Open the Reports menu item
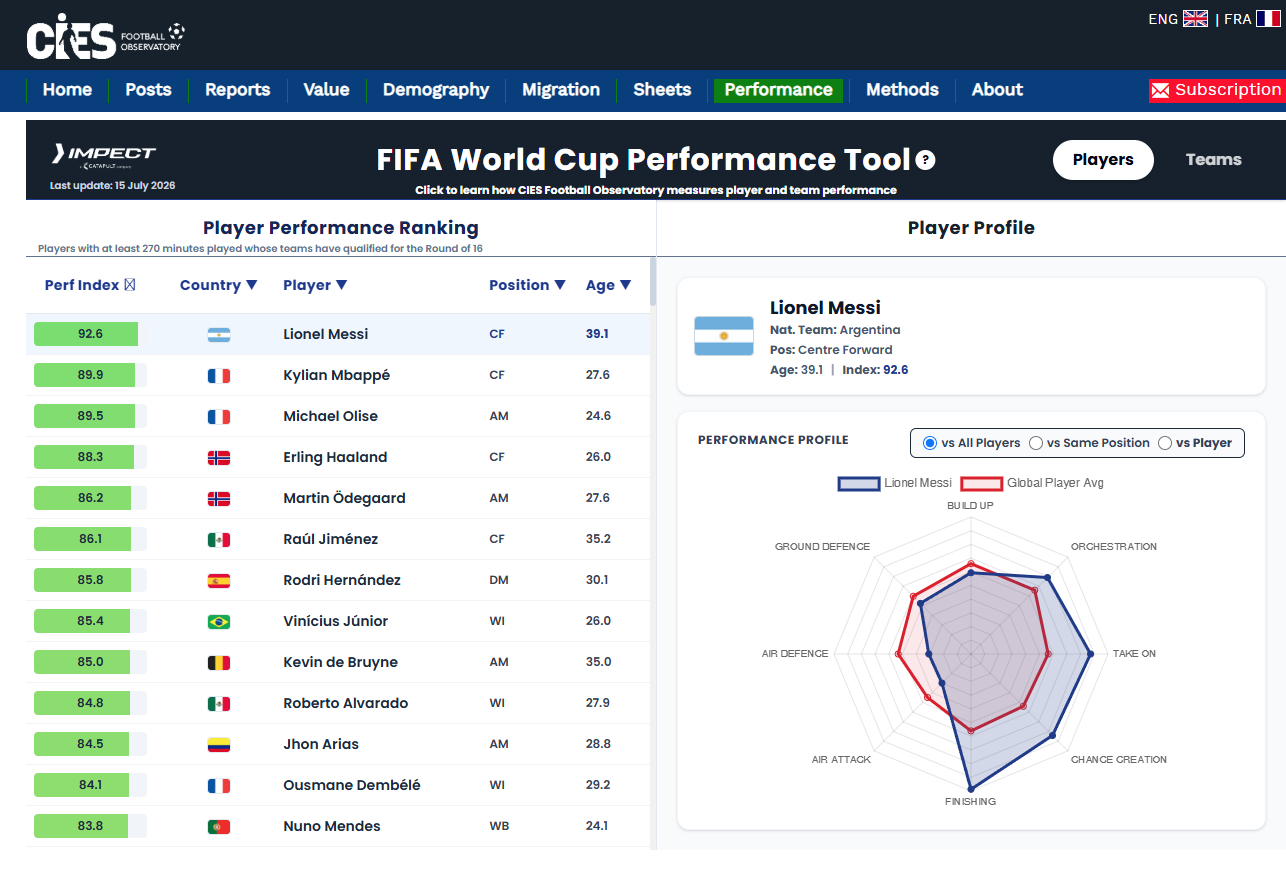This screenshot has width=1286, height=875. click(x=238, y=90)
